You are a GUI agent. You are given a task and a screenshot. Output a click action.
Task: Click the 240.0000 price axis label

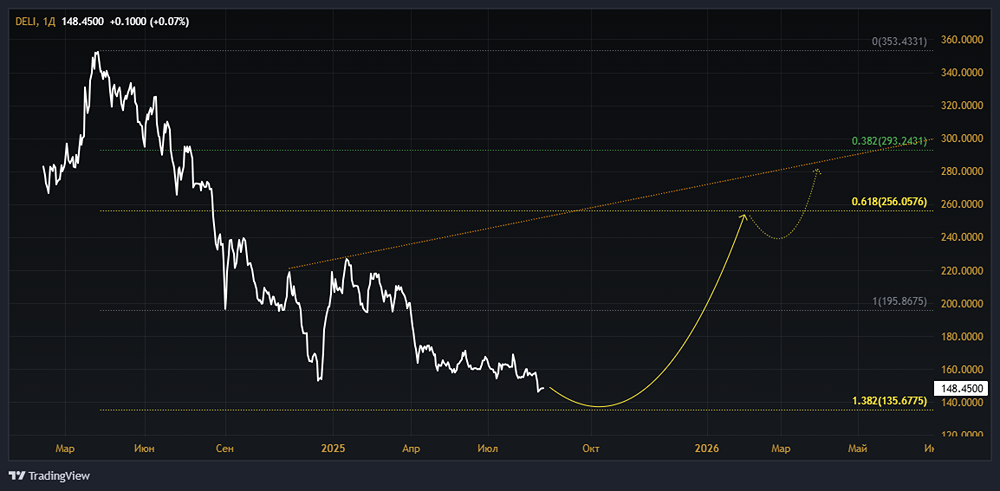pyautogui.click(x=962, y=238)
